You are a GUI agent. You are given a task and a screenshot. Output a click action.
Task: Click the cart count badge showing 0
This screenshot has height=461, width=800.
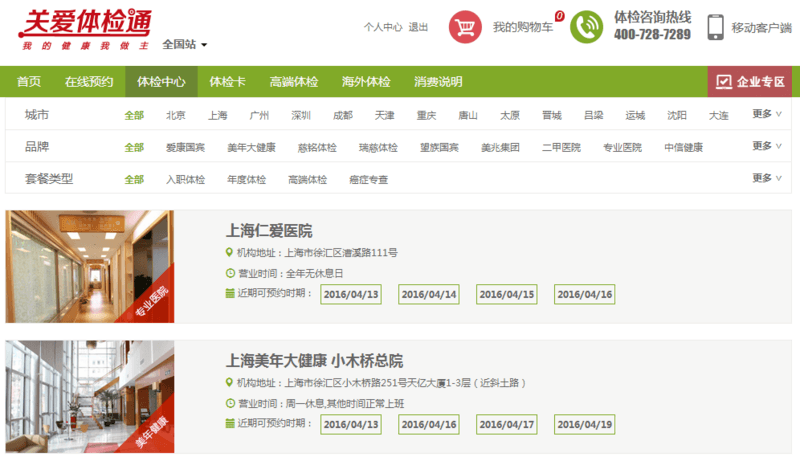click(559, 16)
